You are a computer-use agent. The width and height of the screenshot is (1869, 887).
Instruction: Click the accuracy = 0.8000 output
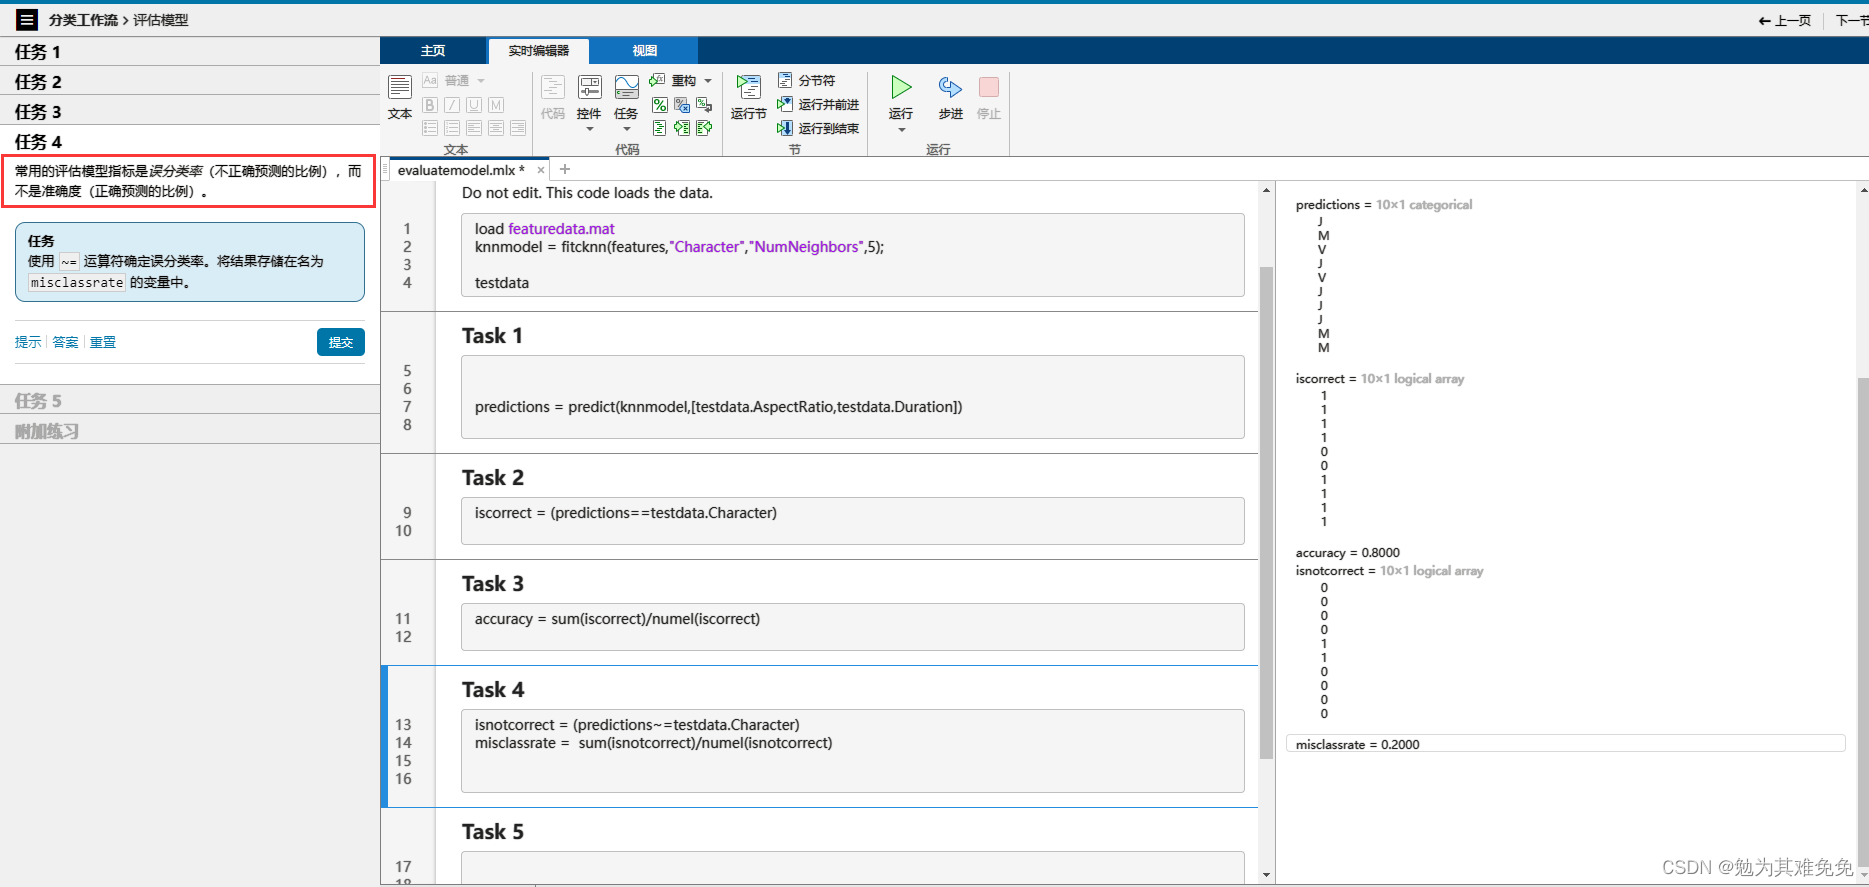pos(1347,552)
